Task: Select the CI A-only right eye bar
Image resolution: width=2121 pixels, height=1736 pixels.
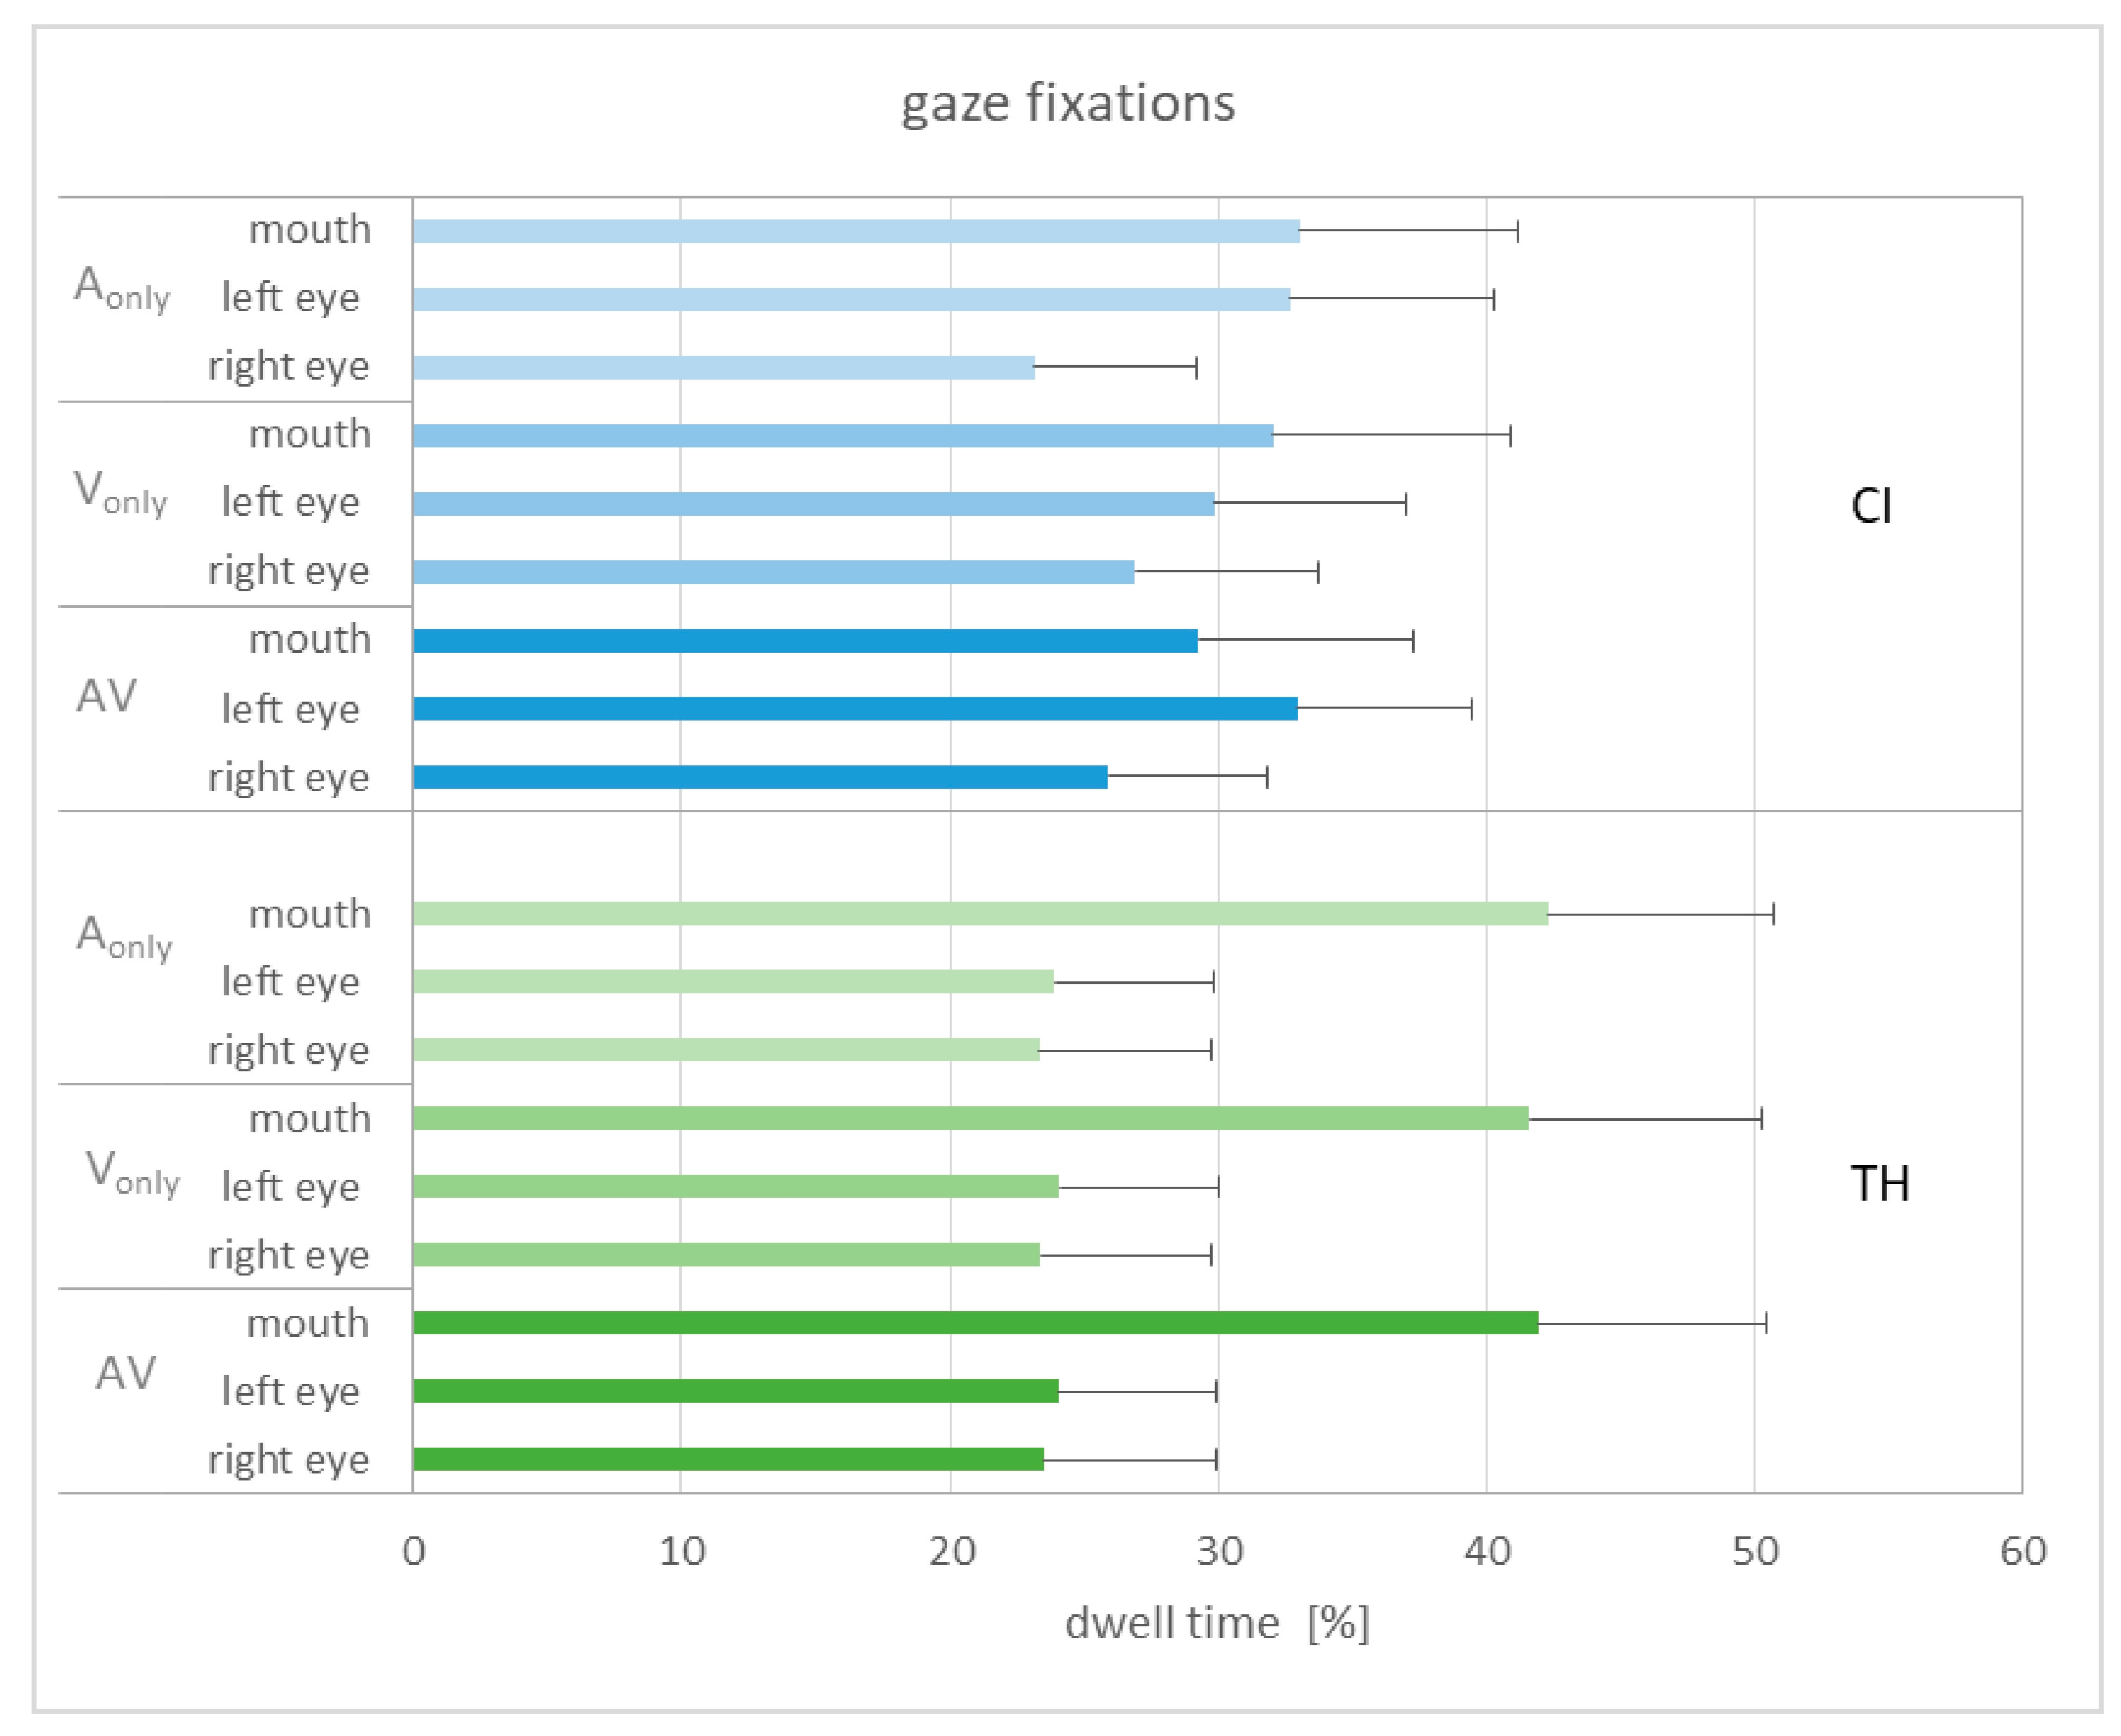Action: [723, 367]
